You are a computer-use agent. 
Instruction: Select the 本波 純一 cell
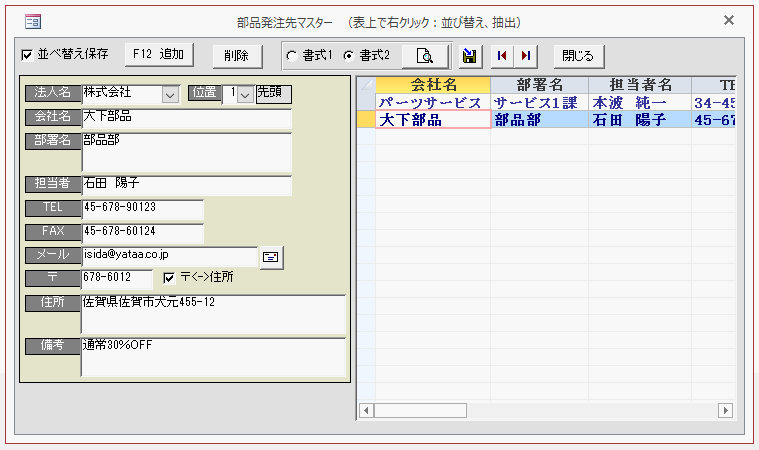coord(640,103)
